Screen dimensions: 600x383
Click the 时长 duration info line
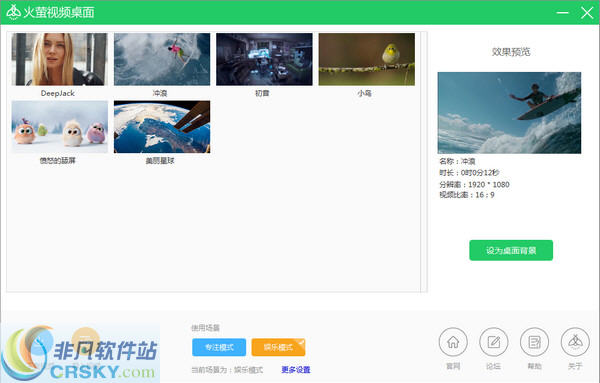click(x=469, y=173)
